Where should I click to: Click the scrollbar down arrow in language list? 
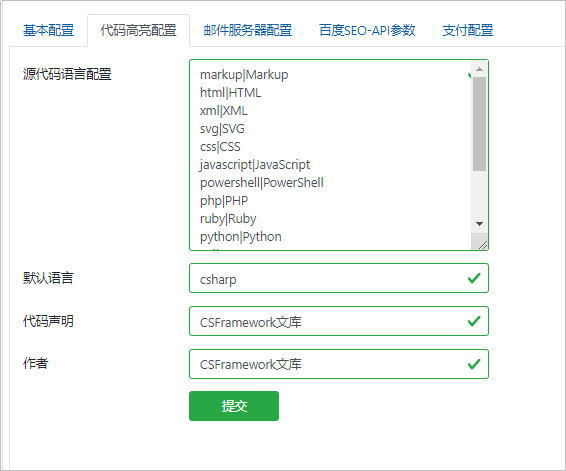tap(479, 224)
